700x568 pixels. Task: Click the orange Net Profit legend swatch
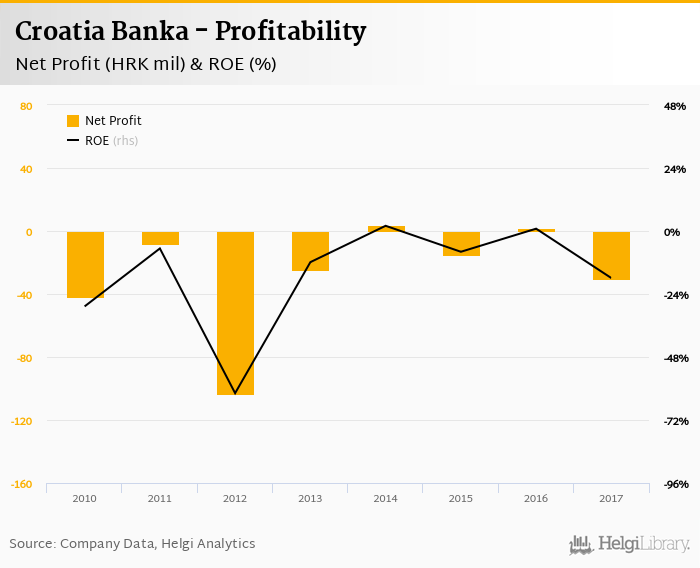[x=73, y=121]
